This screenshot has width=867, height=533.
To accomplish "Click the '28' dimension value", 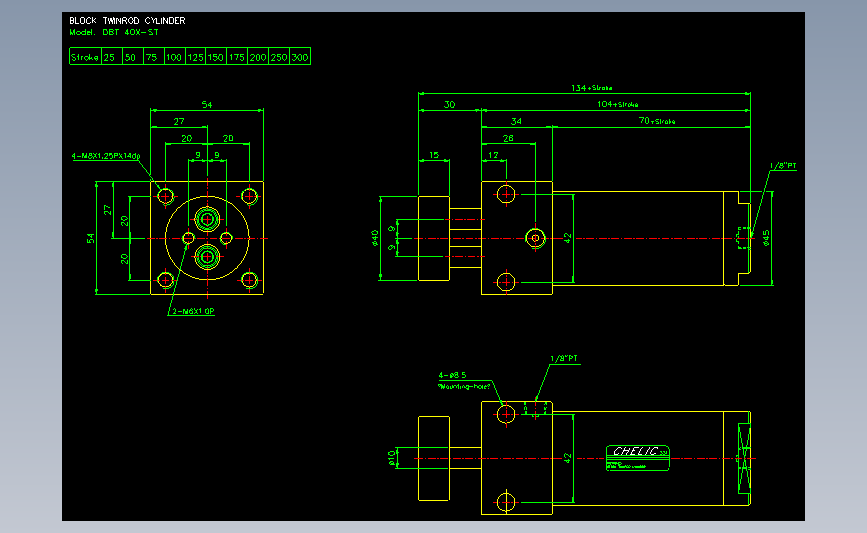I will click(508, 138).
